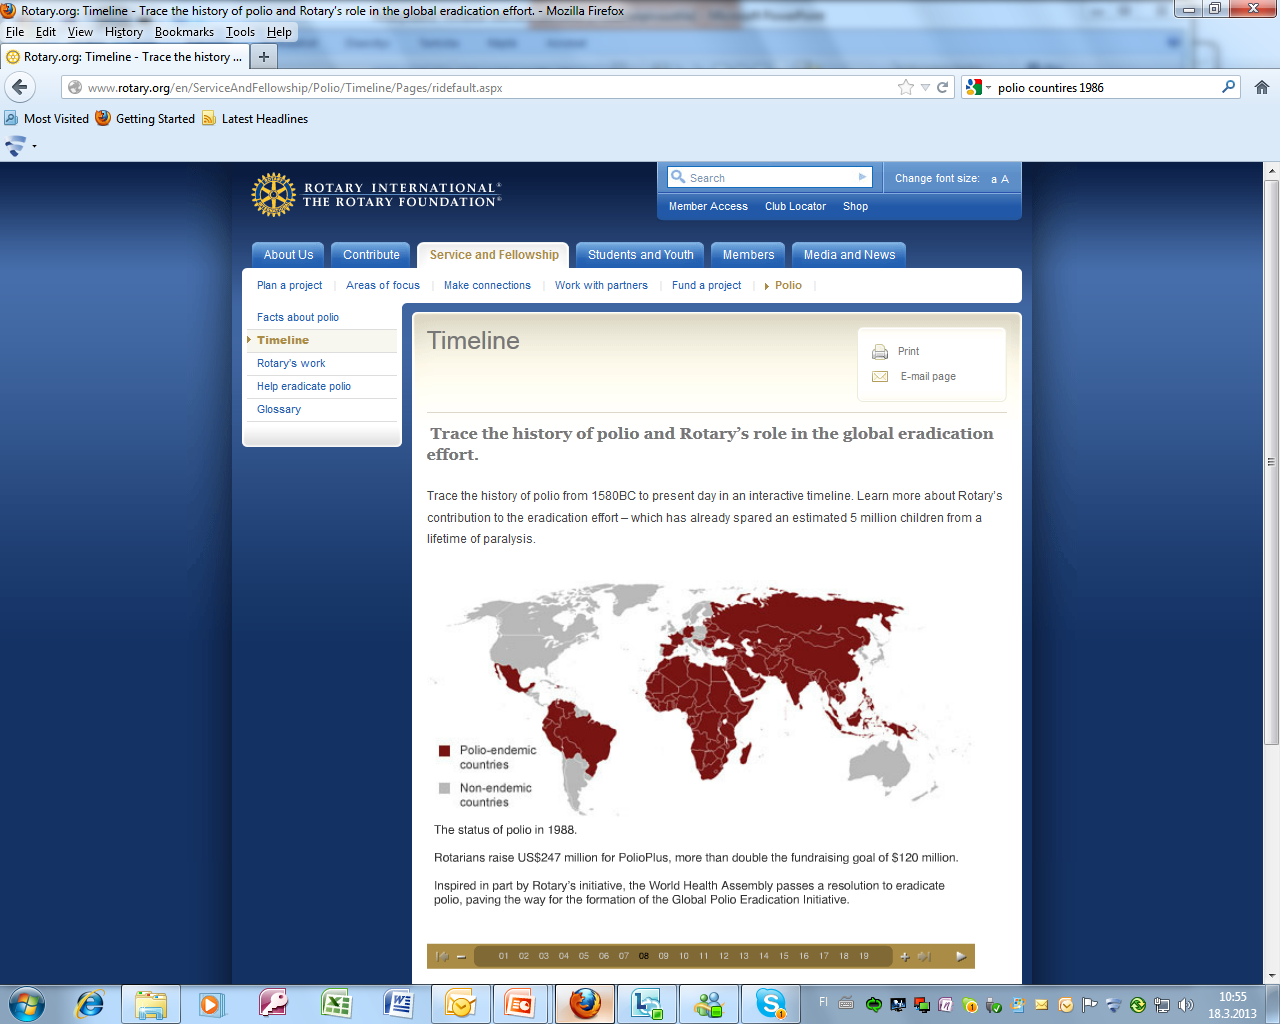Step forward one timeline entry using plus
Viewport: 1280px width, 1024px height.
(x=905, y=957)
